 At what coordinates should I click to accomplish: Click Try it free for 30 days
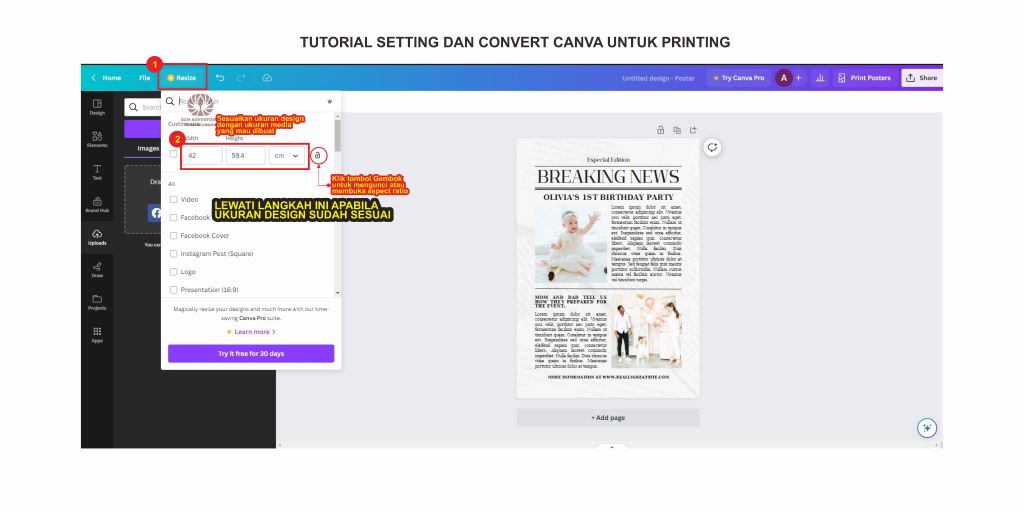(251, 353)
